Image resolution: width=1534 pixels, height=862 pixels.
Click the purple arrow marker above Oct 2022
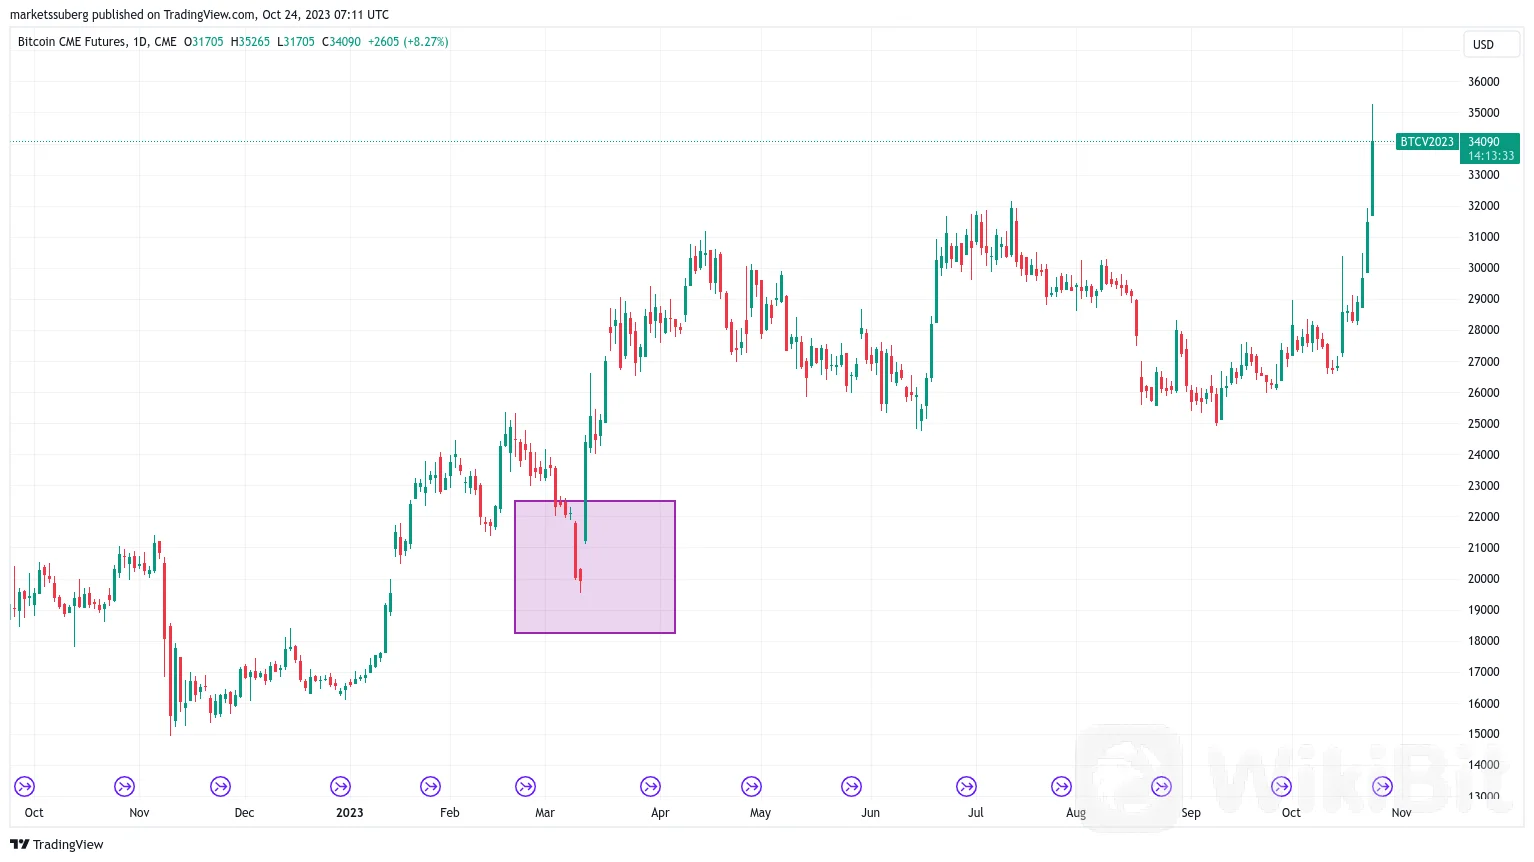pos(24,786)
